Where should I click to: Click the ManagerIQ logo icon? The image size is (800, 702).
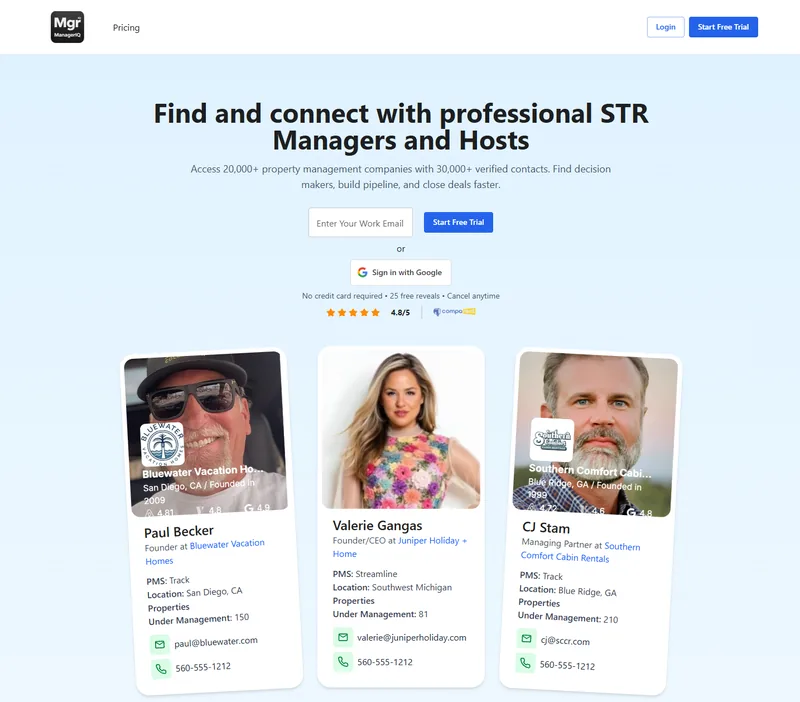(67, 27)
